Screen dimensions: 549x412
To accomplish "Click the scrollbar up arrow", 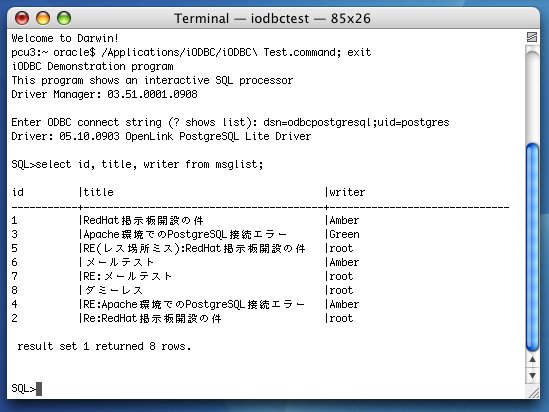I will 533,359.
